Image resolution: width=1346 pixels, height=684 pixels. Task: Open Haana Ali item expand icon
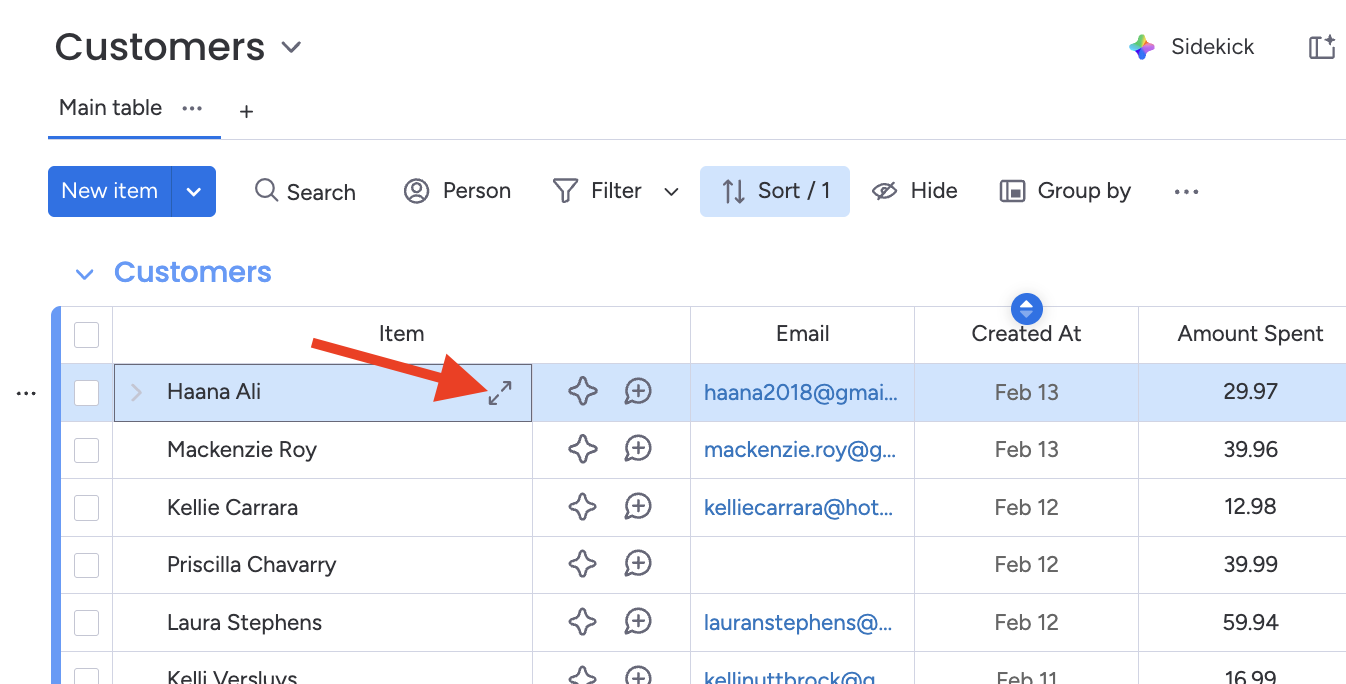point(500,393)
